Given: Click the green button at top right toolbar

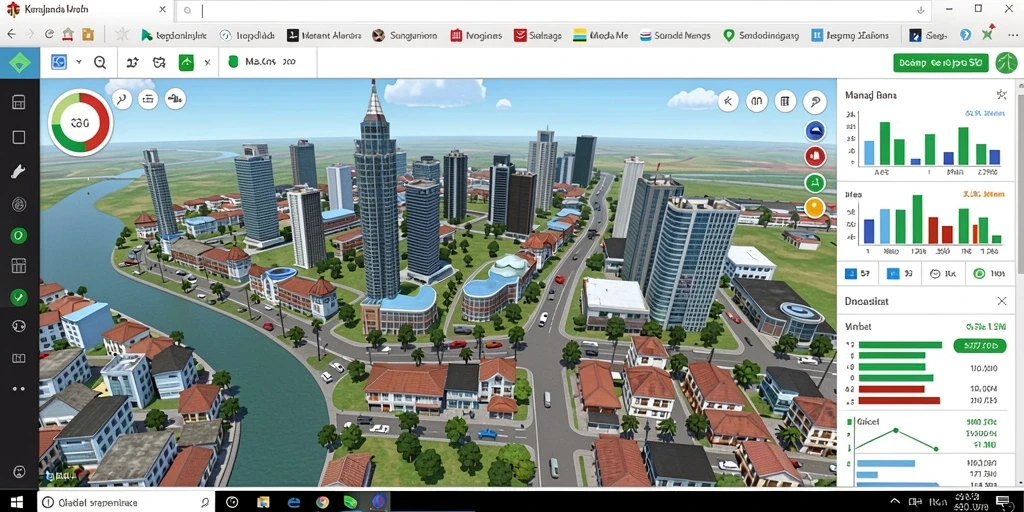Looking at the screenshot, I should click(940, 63).
